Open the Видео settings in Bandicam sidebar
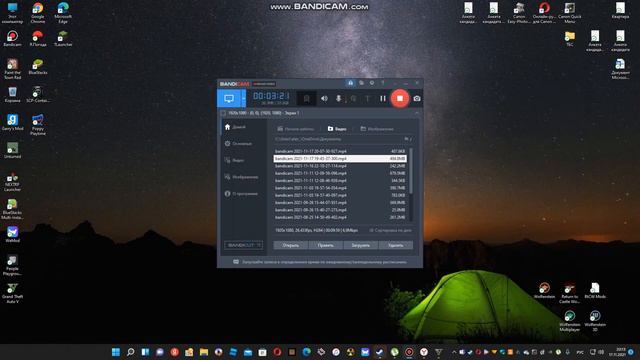The image size is (640, 360). pos(235,160)
